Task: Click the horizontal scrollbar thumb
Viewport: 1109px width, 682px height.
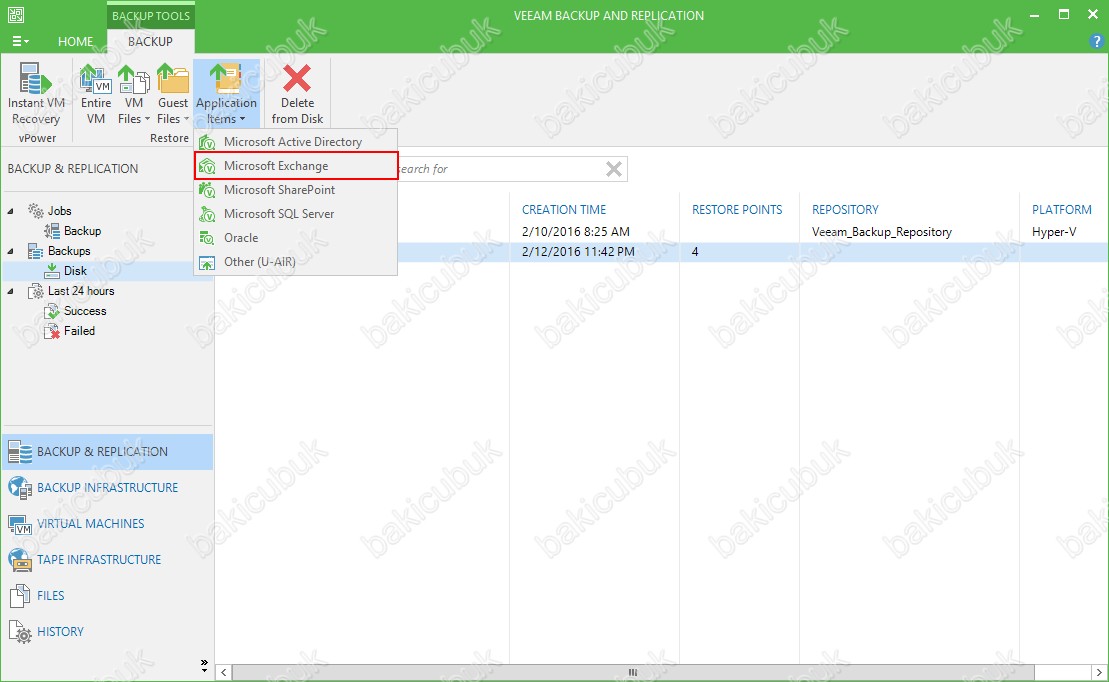Action: (x=633, y=672)
